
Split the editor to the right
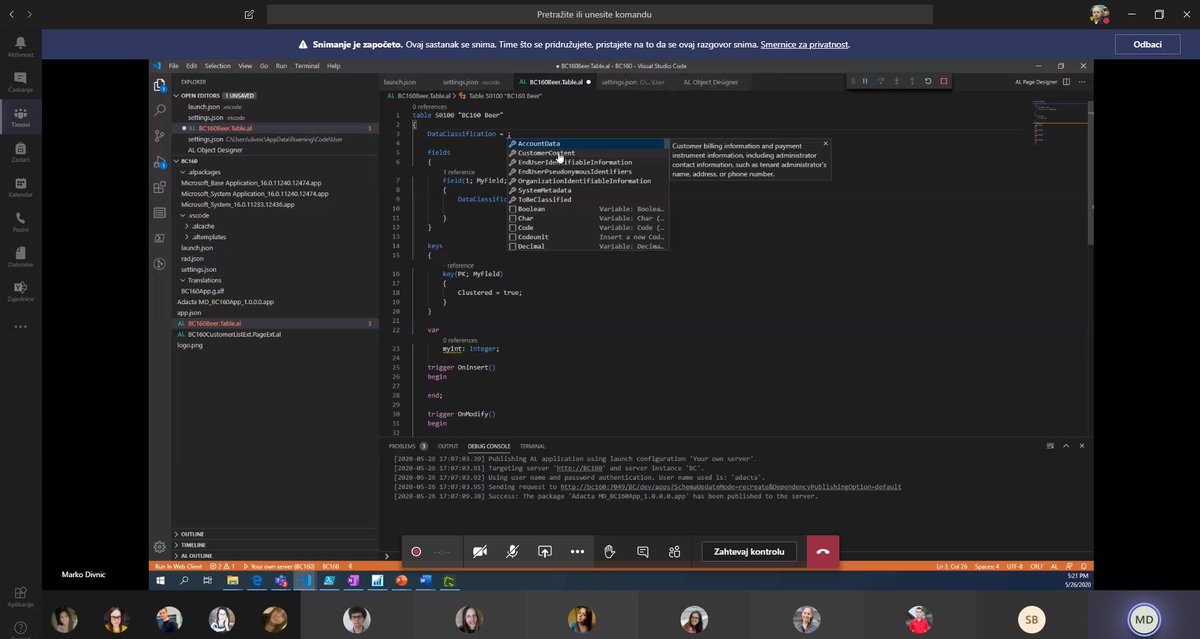click(1067, 82)
